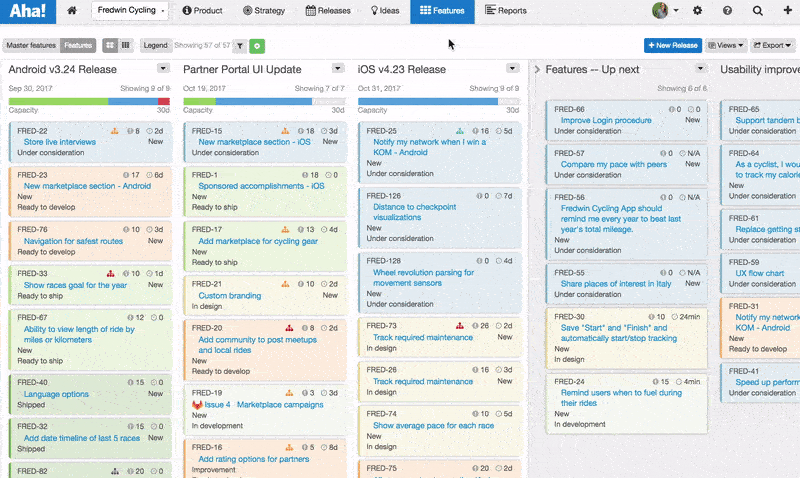
Task: Click the New Release button
Action: (x=673, y=45)
